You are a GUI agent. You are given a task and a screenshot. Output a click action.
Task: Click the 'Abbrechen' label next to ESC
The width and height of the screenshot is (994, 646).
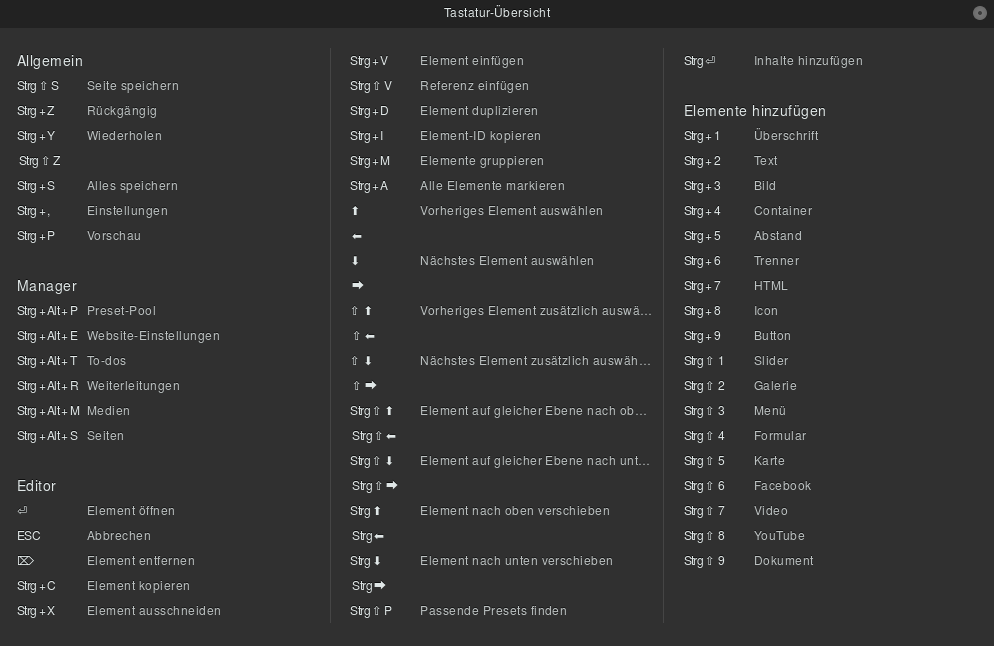(119, 536)
